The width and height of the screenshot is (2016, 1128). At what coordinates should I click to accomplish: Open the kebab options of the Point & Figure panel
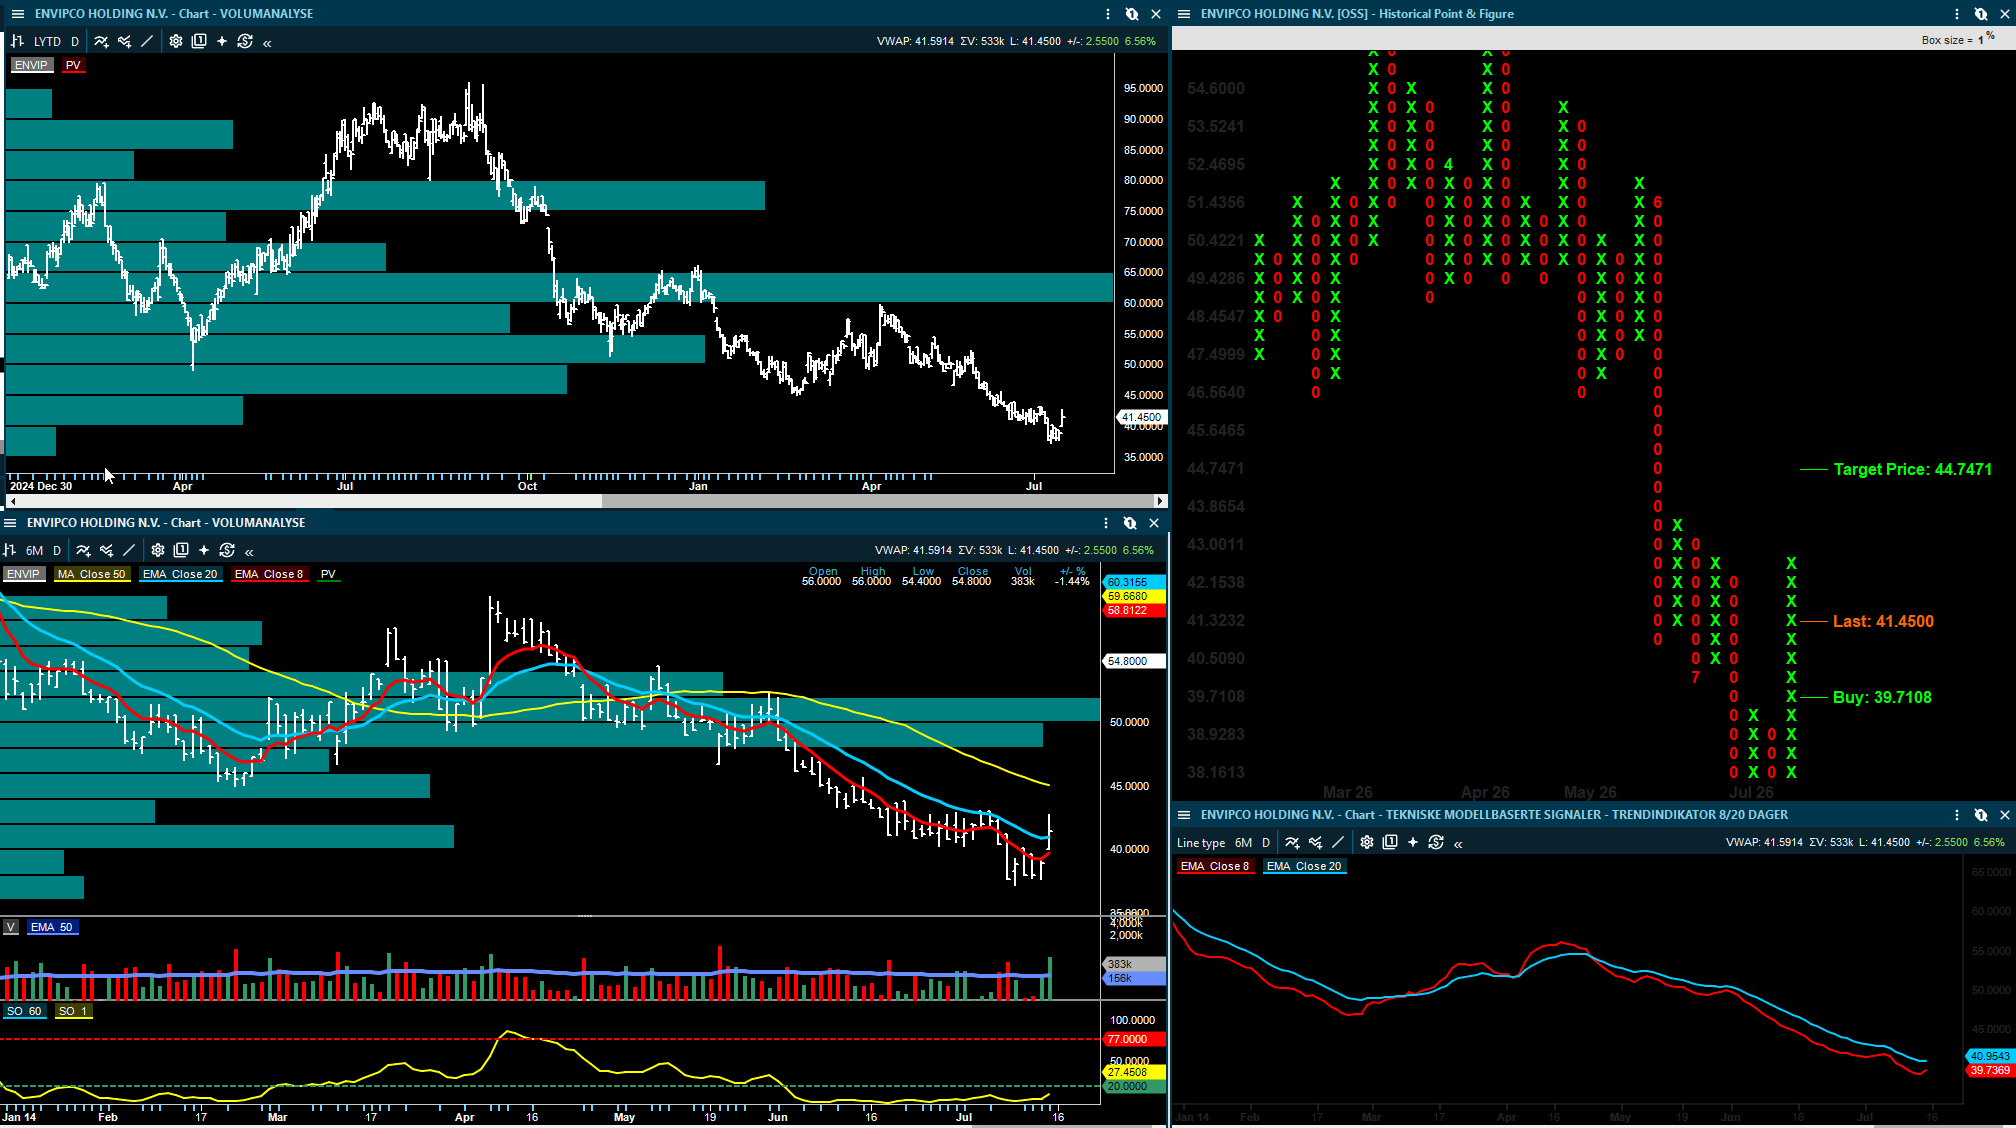pos(1957,14)
